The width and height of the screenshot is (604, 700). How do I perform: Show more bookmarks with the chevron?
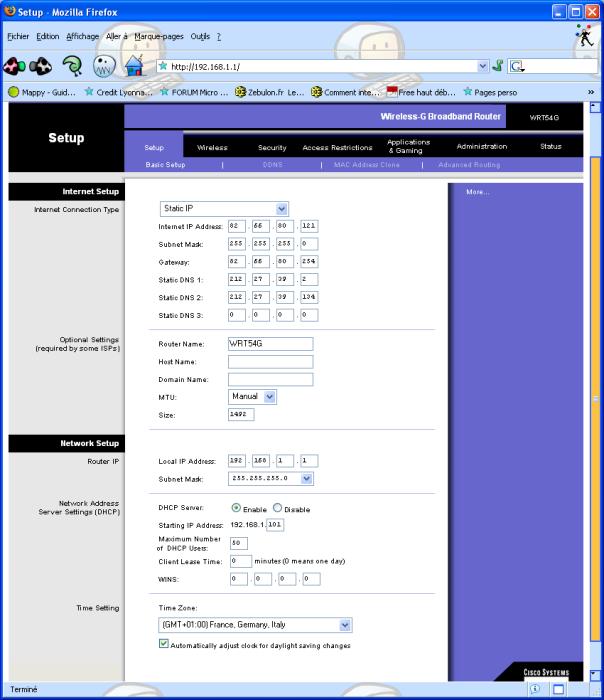[591, 92]
